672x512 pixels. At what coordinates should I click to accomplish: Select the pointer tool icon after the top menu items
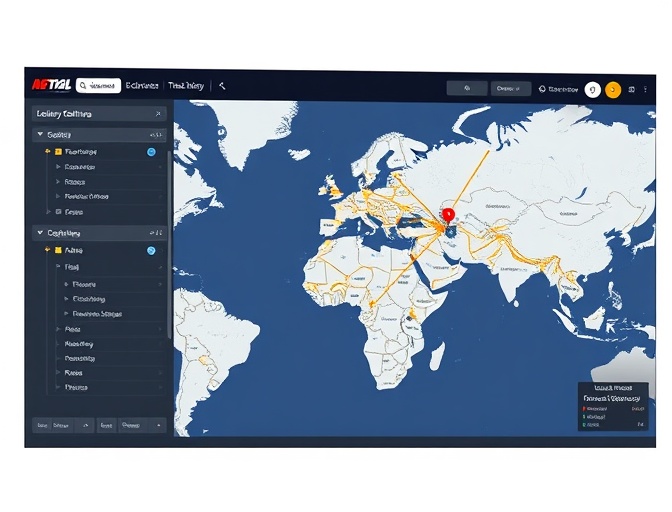pos(222,86)
